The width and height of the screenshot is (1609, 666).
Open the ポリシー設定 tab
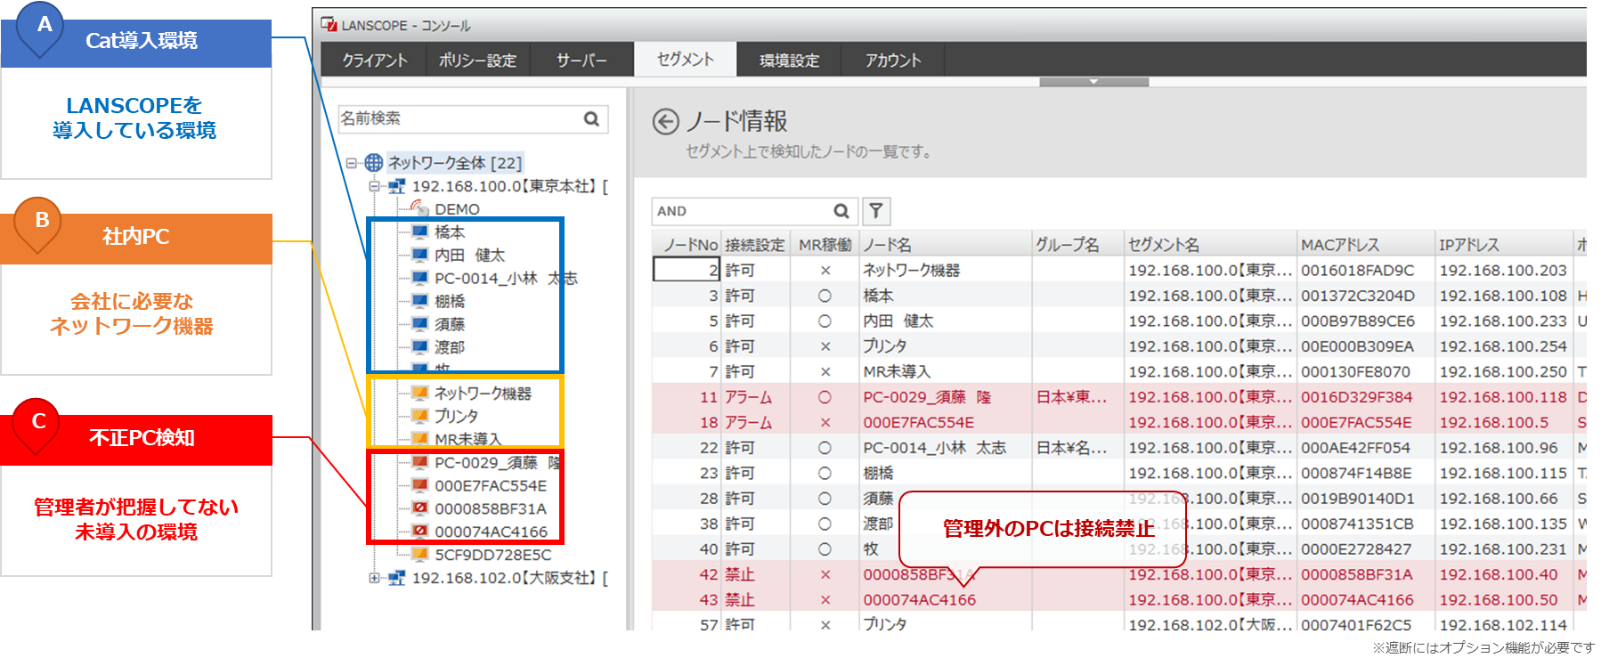click(x=478, y=60)
